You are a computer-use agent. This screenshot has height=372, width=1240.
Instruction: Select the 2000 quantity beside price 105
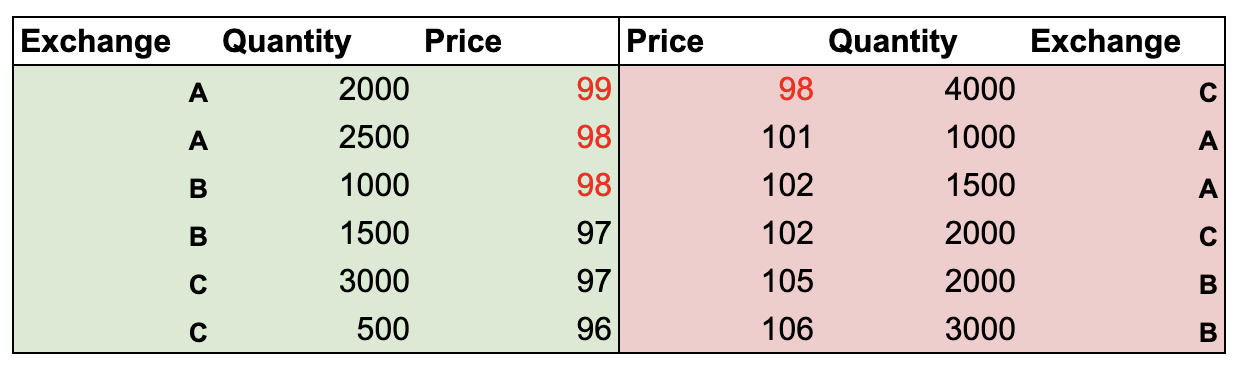979,281
